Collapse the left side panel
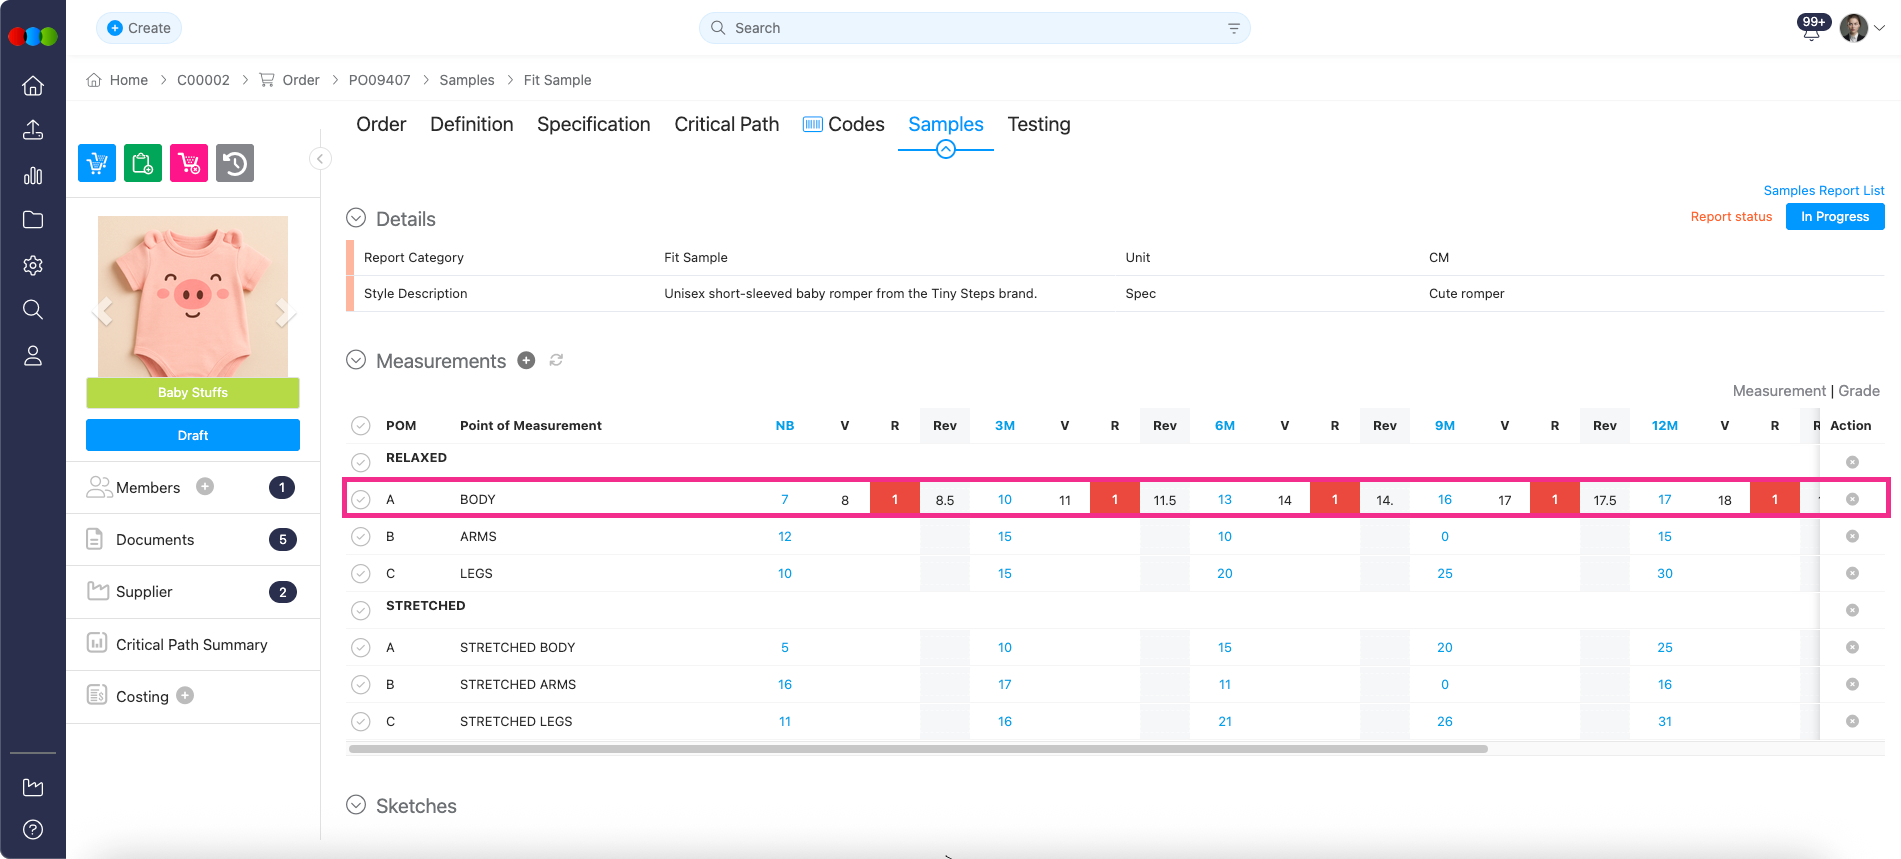 click(x=320, y=159)
